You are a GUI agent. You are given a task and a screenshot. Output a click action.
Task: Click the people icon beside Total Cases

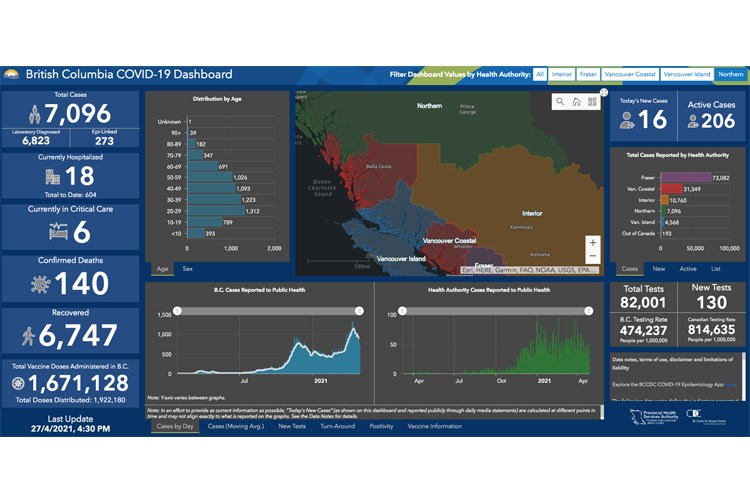[34, 114]
